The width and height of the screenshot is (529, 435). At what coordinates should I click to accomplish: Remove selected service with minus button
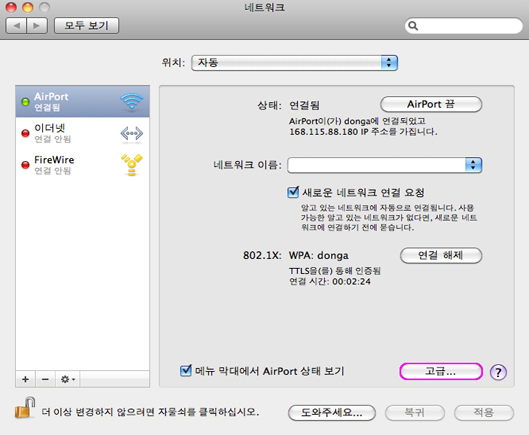[x=45, y=379]
